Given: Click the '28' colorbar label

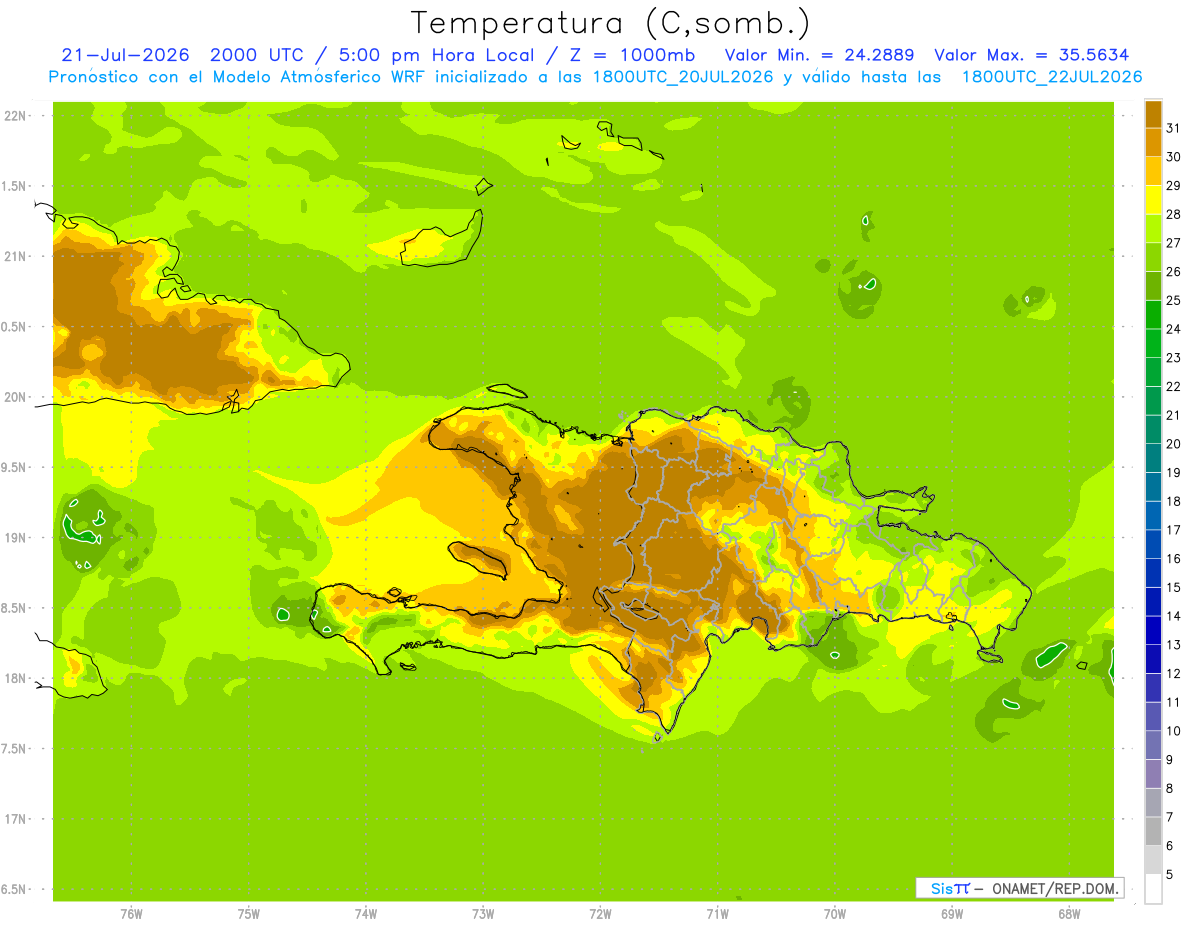Looking at the screenshot, I should (x=1174, y=214).
